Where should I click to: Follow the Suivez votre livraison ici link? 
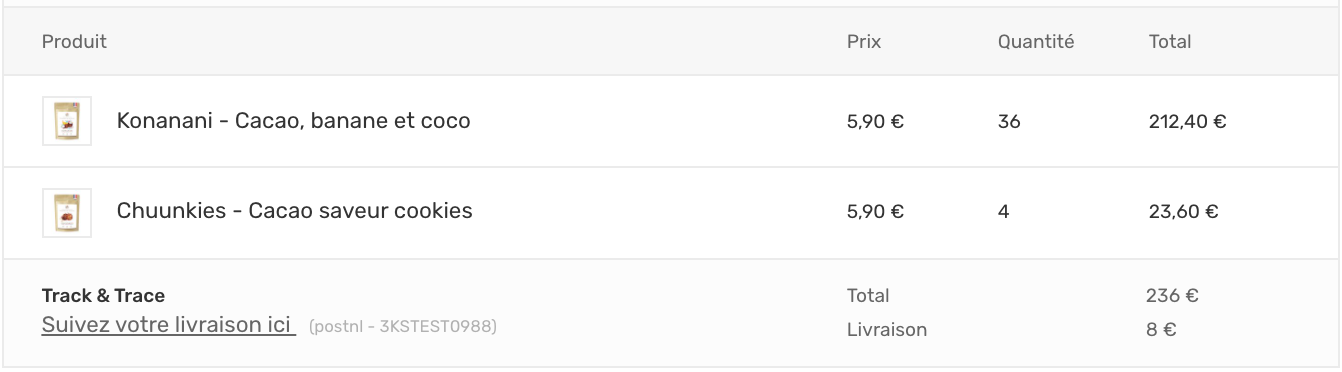click(x=169, y=325)
